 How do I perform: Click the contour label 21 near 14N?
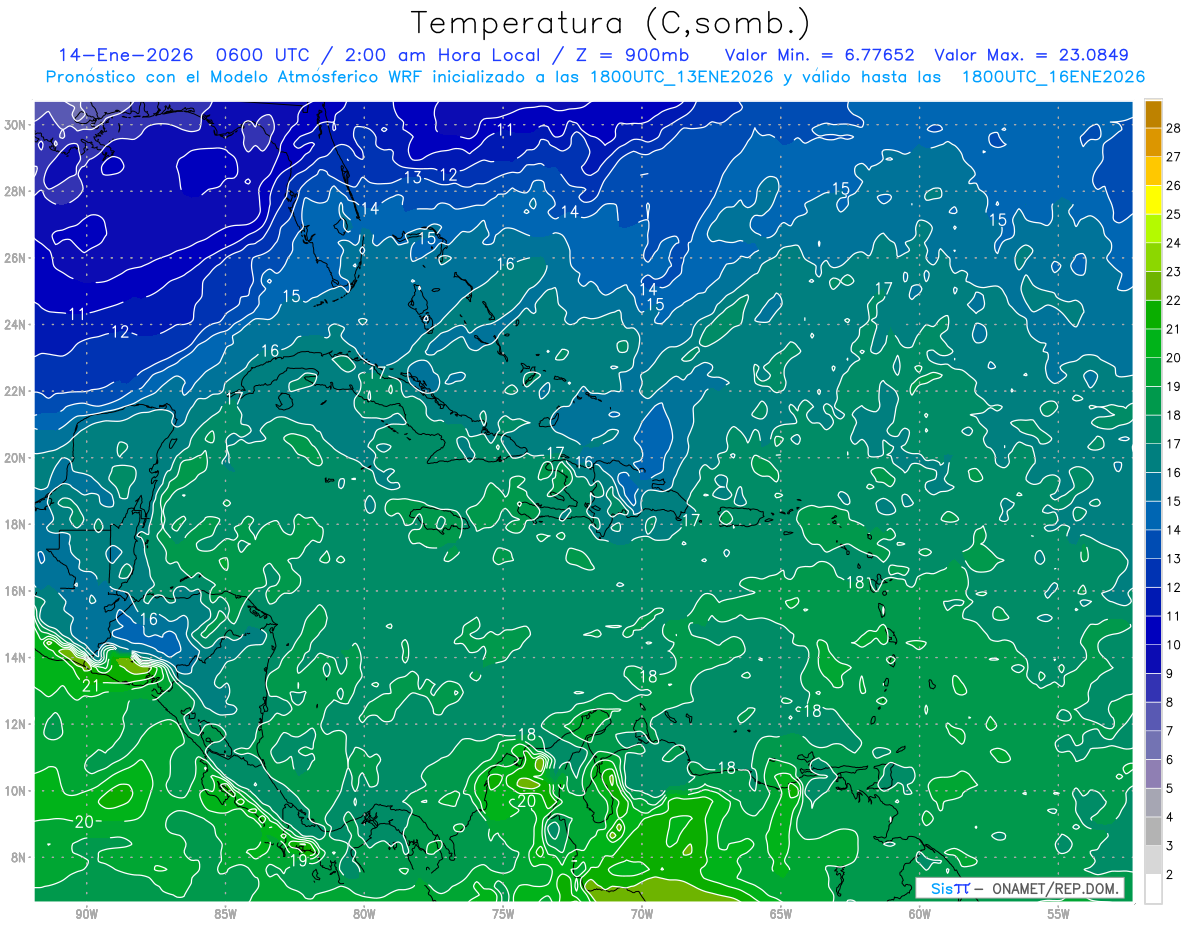coord(91,686)
